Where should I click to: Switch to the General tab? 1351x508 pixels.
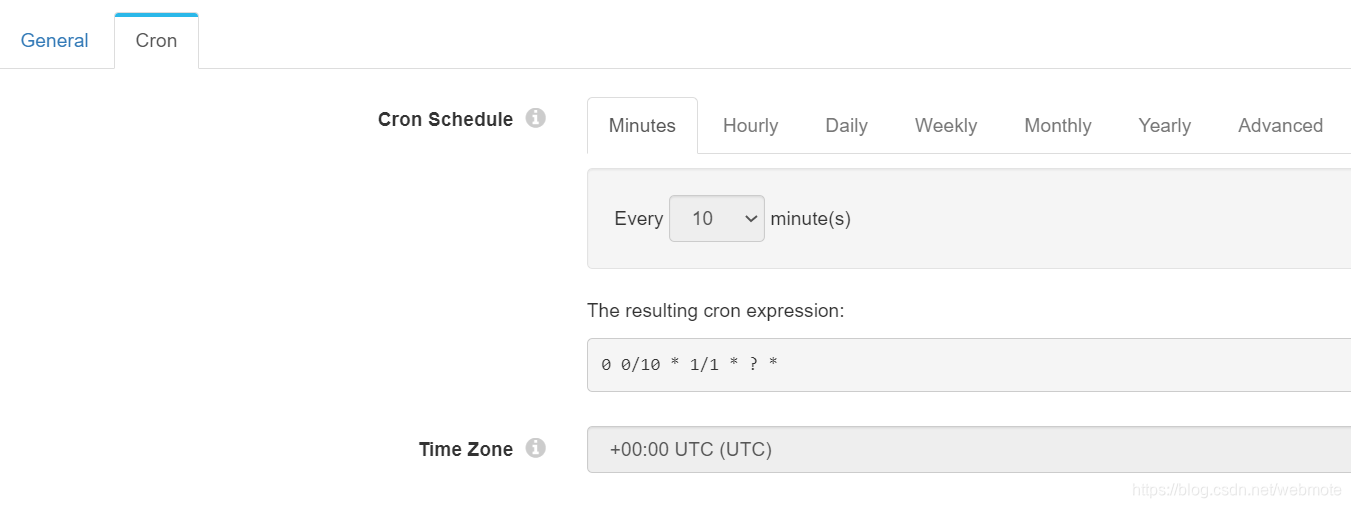coord(54,41)
